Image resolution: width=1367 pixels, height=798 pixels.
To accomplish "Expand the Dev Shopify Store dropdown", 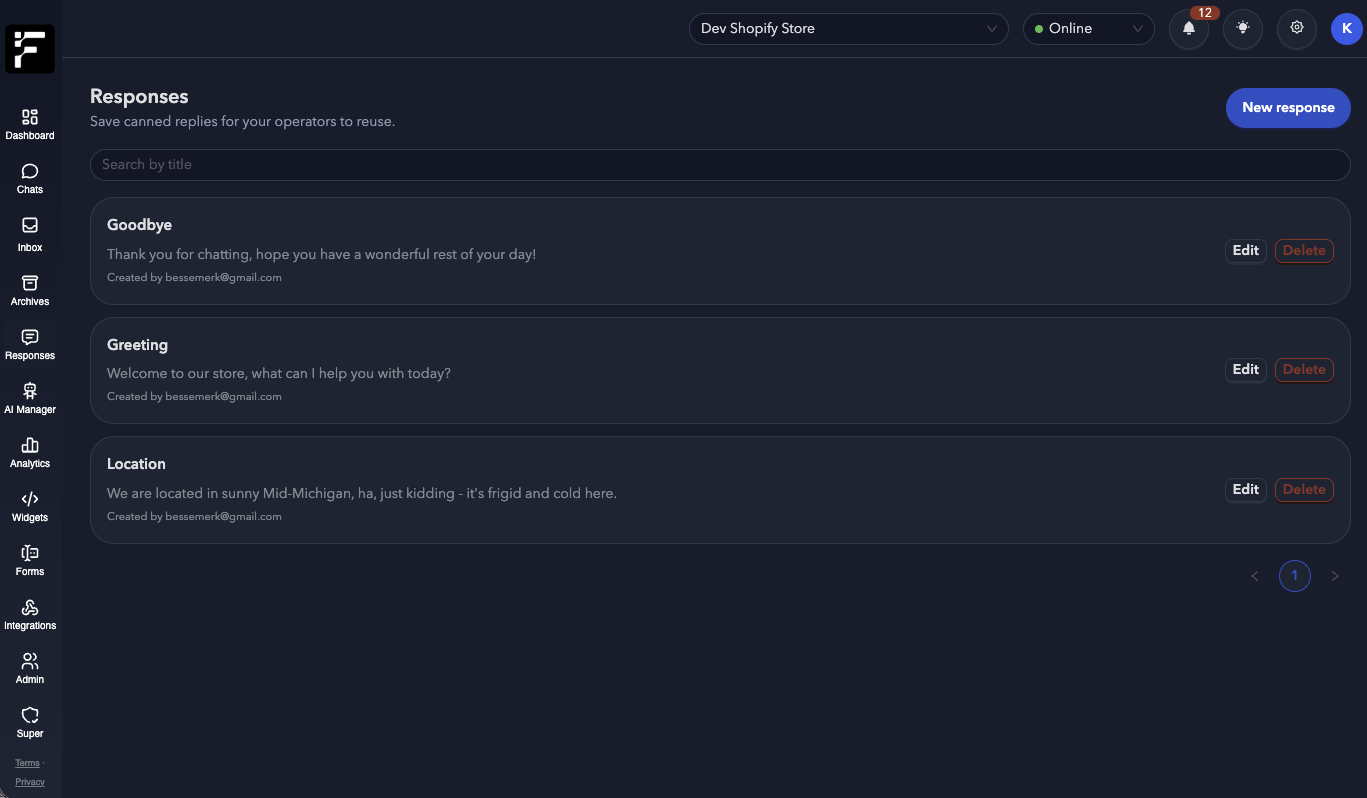I will click(x=849, y=29).
